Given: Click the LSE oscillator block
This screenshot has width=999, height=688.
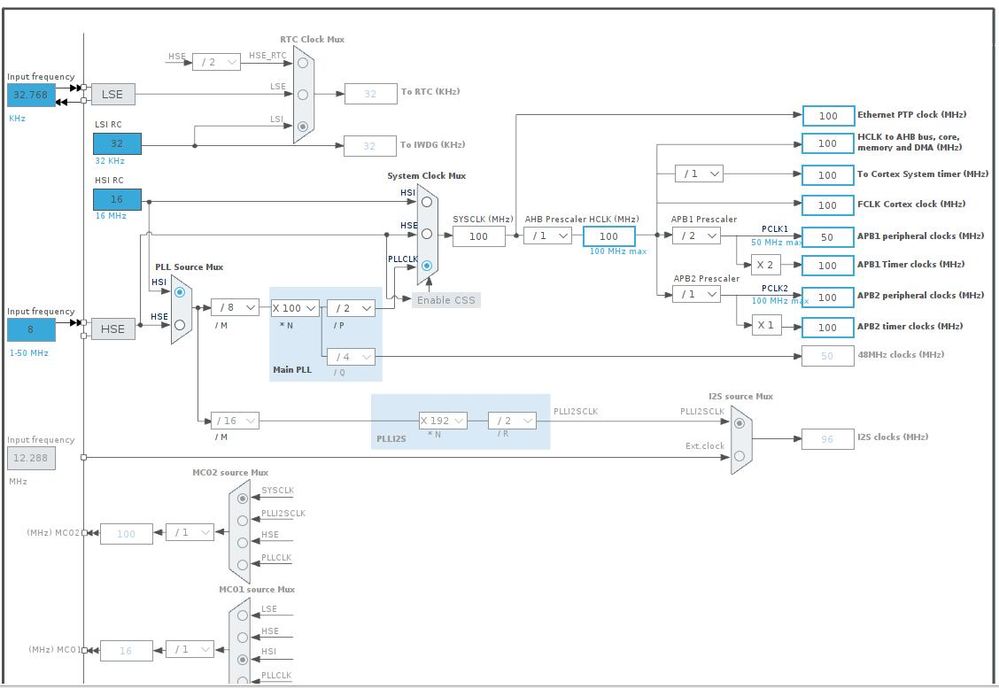Looking at the screenshot, I should [113, 94].
